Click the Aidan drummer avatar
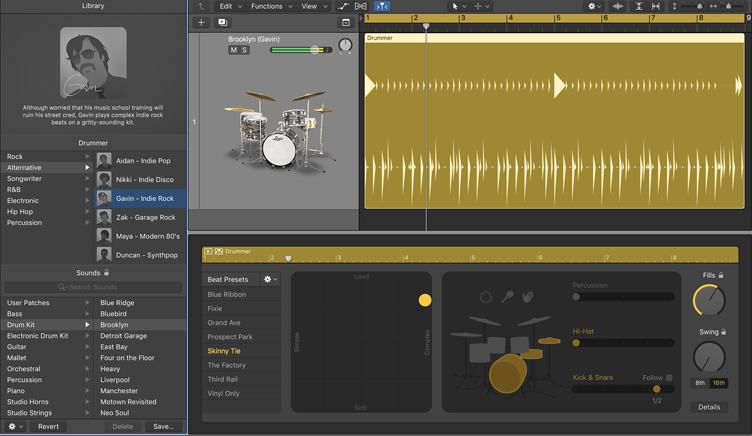The width and height of the screenshot is (752, 436). [x=104, y=160]
